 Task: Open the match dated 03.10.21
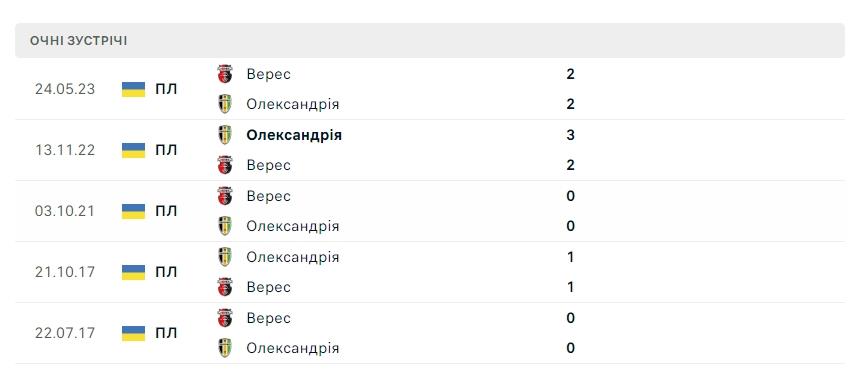(430, 211)
